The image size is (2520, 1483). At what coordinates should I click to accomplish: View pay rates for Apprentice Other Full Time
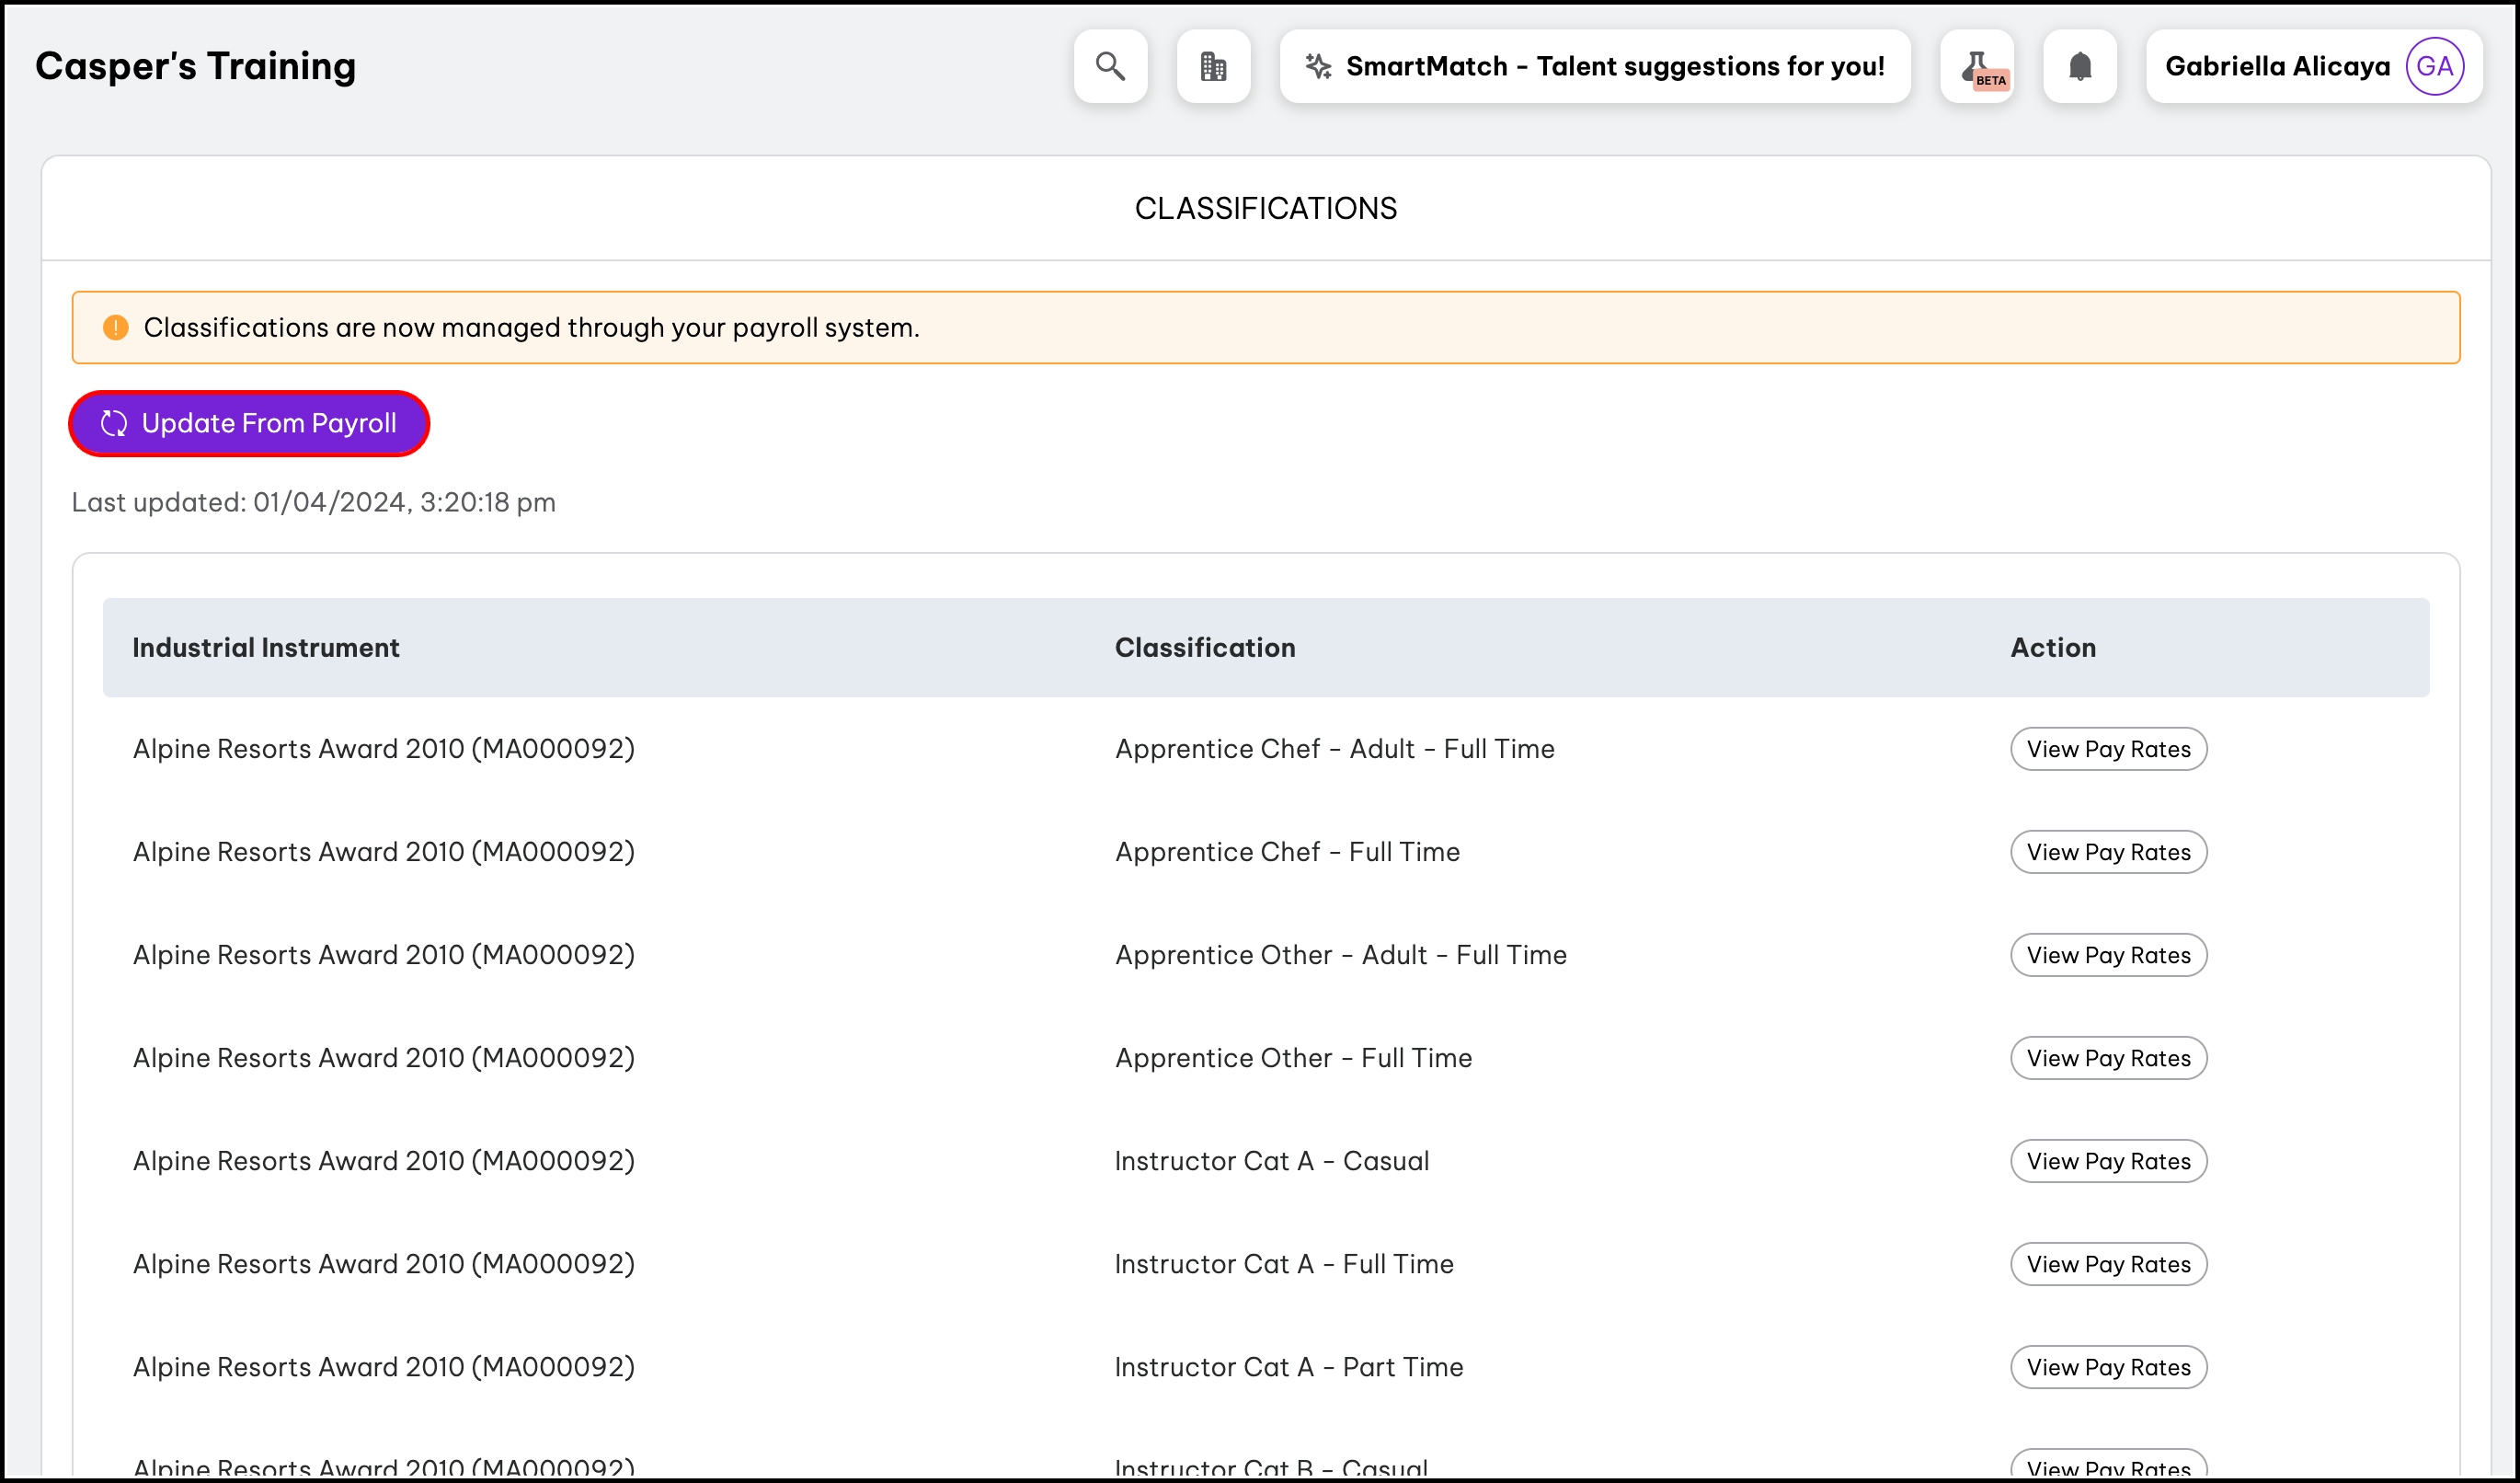tap(2108, 1058)
